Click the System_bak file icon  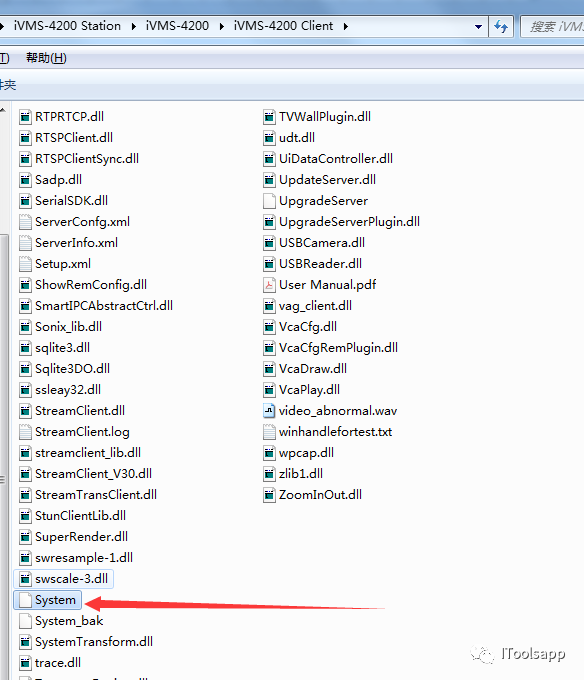click(26, 621)
